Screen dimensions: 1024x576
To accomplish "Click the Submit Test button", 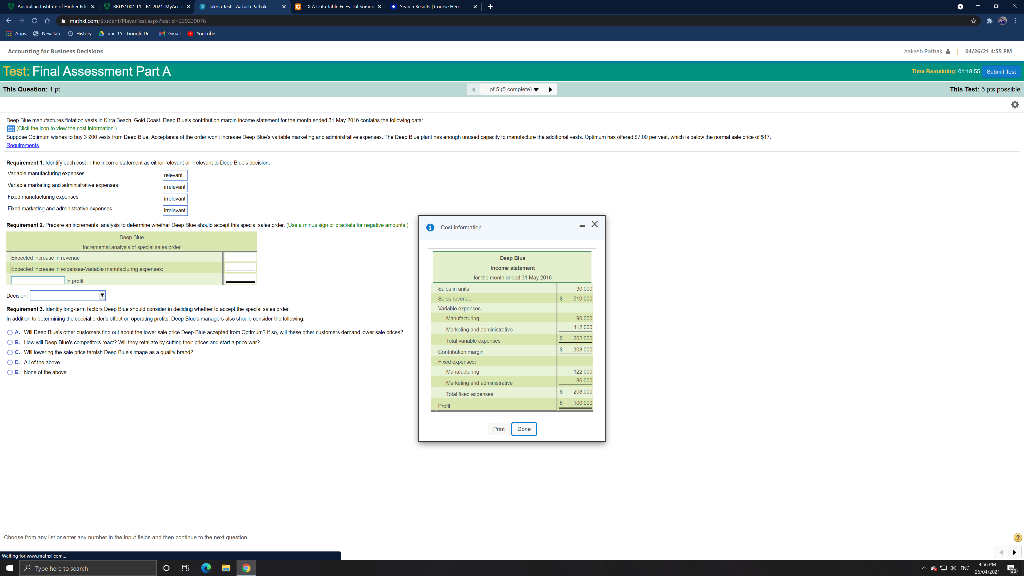I will click(x=1001, y=72).
